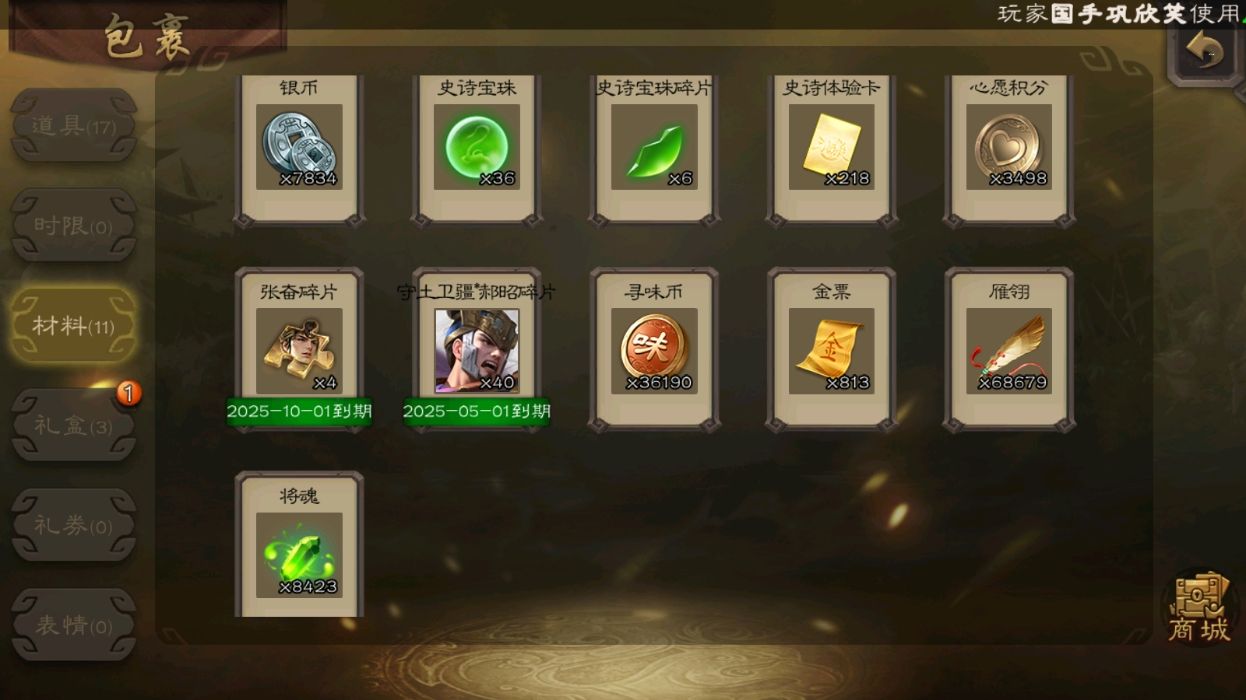Click the back arrow button
Screen dimensions: 1246x700
(1205, 51)
